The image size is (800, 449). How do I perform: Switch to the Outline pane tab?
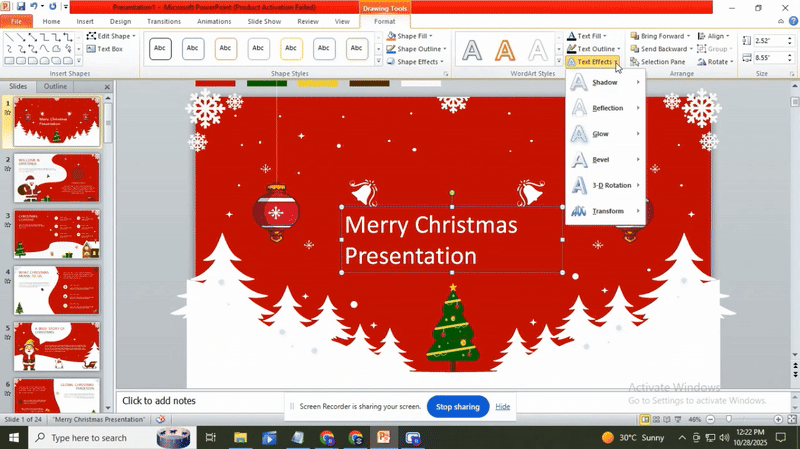click(56, 87)
